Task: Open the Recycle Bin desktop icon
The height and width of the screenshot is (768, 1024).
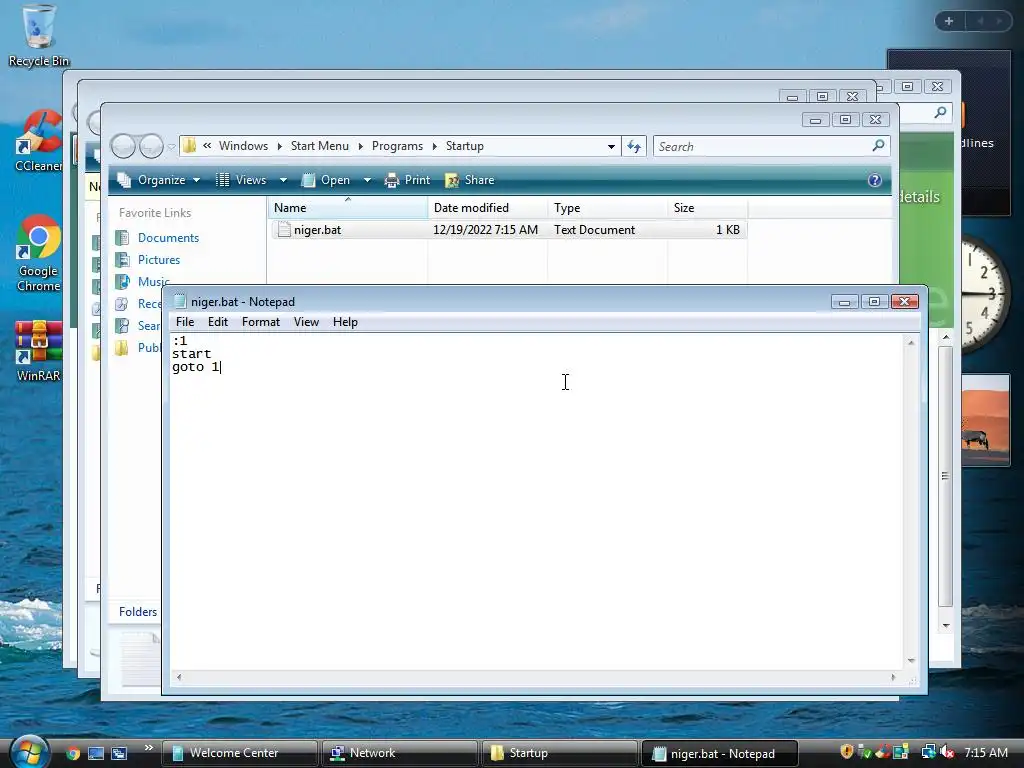Action: pyautogui.click(x=38, y=36)
